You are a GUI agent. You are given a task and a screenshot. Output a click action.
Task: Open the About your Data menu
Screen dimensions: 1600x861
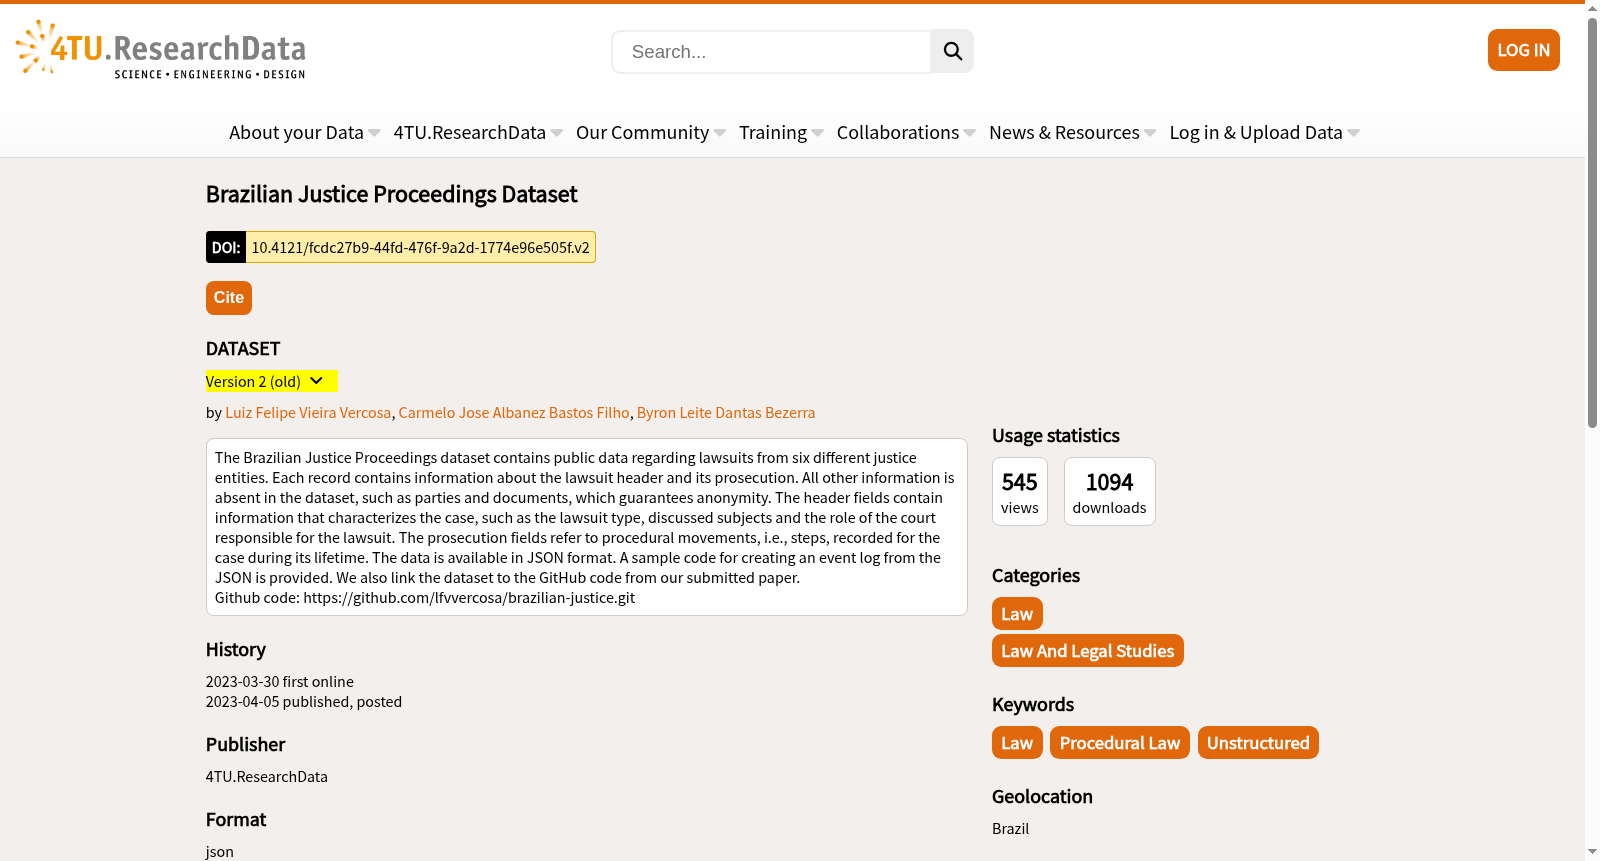point(304,133)
